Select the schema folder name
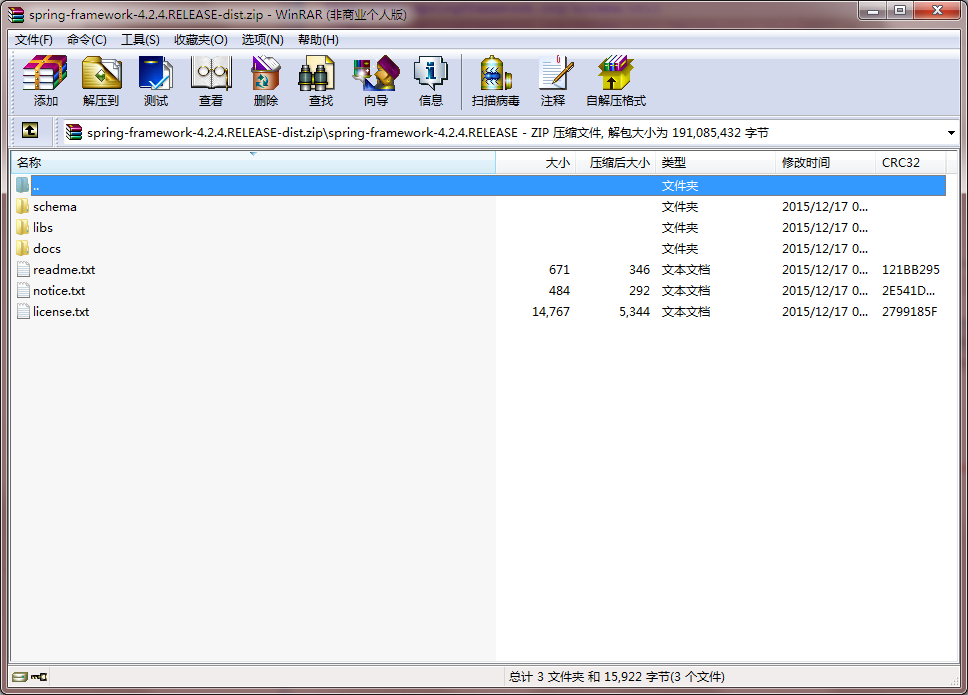Viewport: 968px width, 695px height. 55,207
